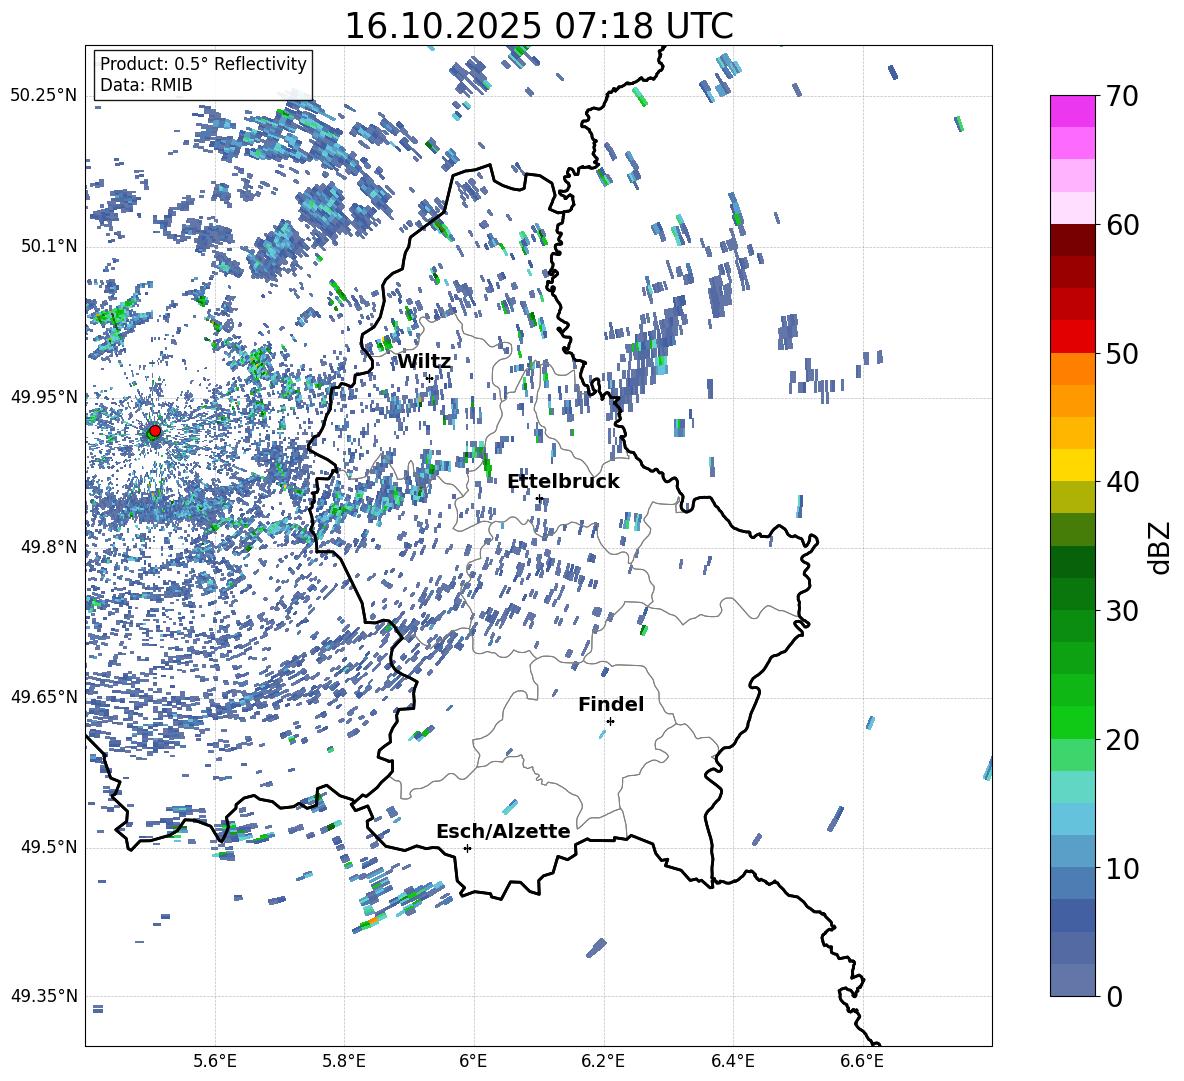The width and height of the screenshot is (1184, 1081).
Task: Click the 50.25°N latitude tick label
Action: (43, 96)
